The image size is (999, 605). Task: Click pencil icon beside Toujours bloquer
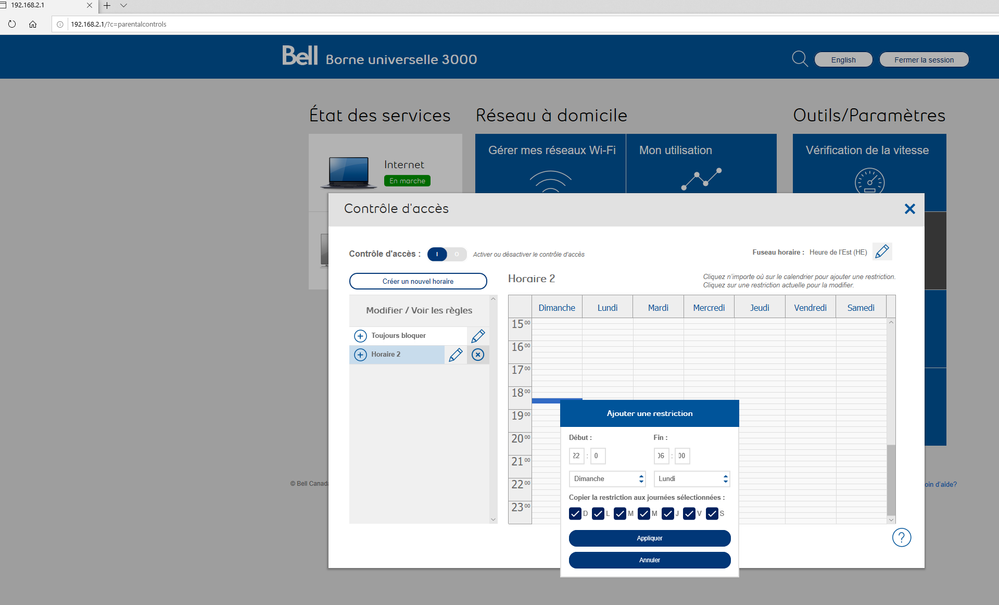(478, 336)
